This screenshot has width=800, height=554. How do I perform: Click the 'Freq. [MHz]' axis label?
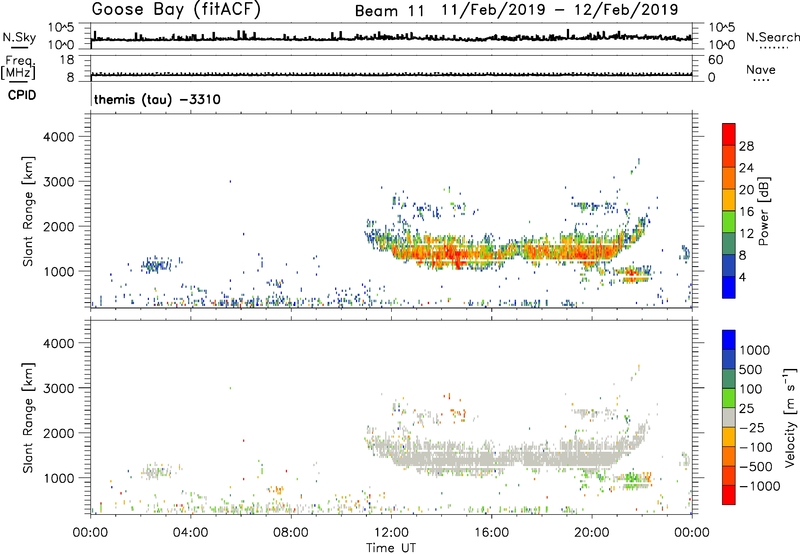[19, 67]
